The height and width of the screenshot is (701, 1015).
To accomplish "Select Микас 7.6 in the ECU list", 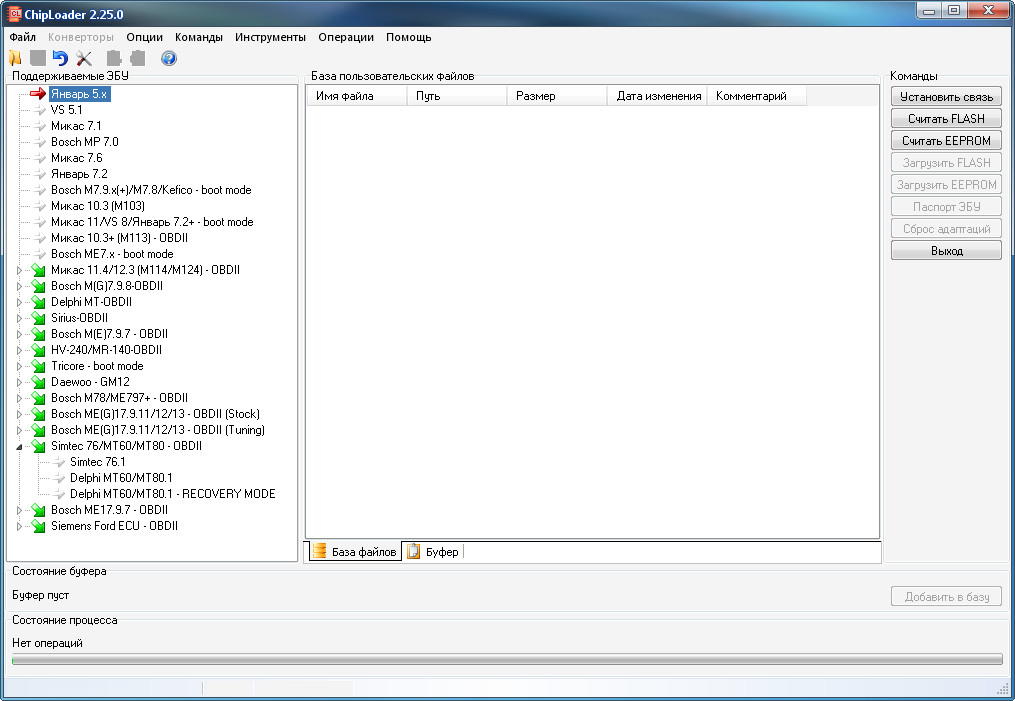I will (x=76, y=158).
